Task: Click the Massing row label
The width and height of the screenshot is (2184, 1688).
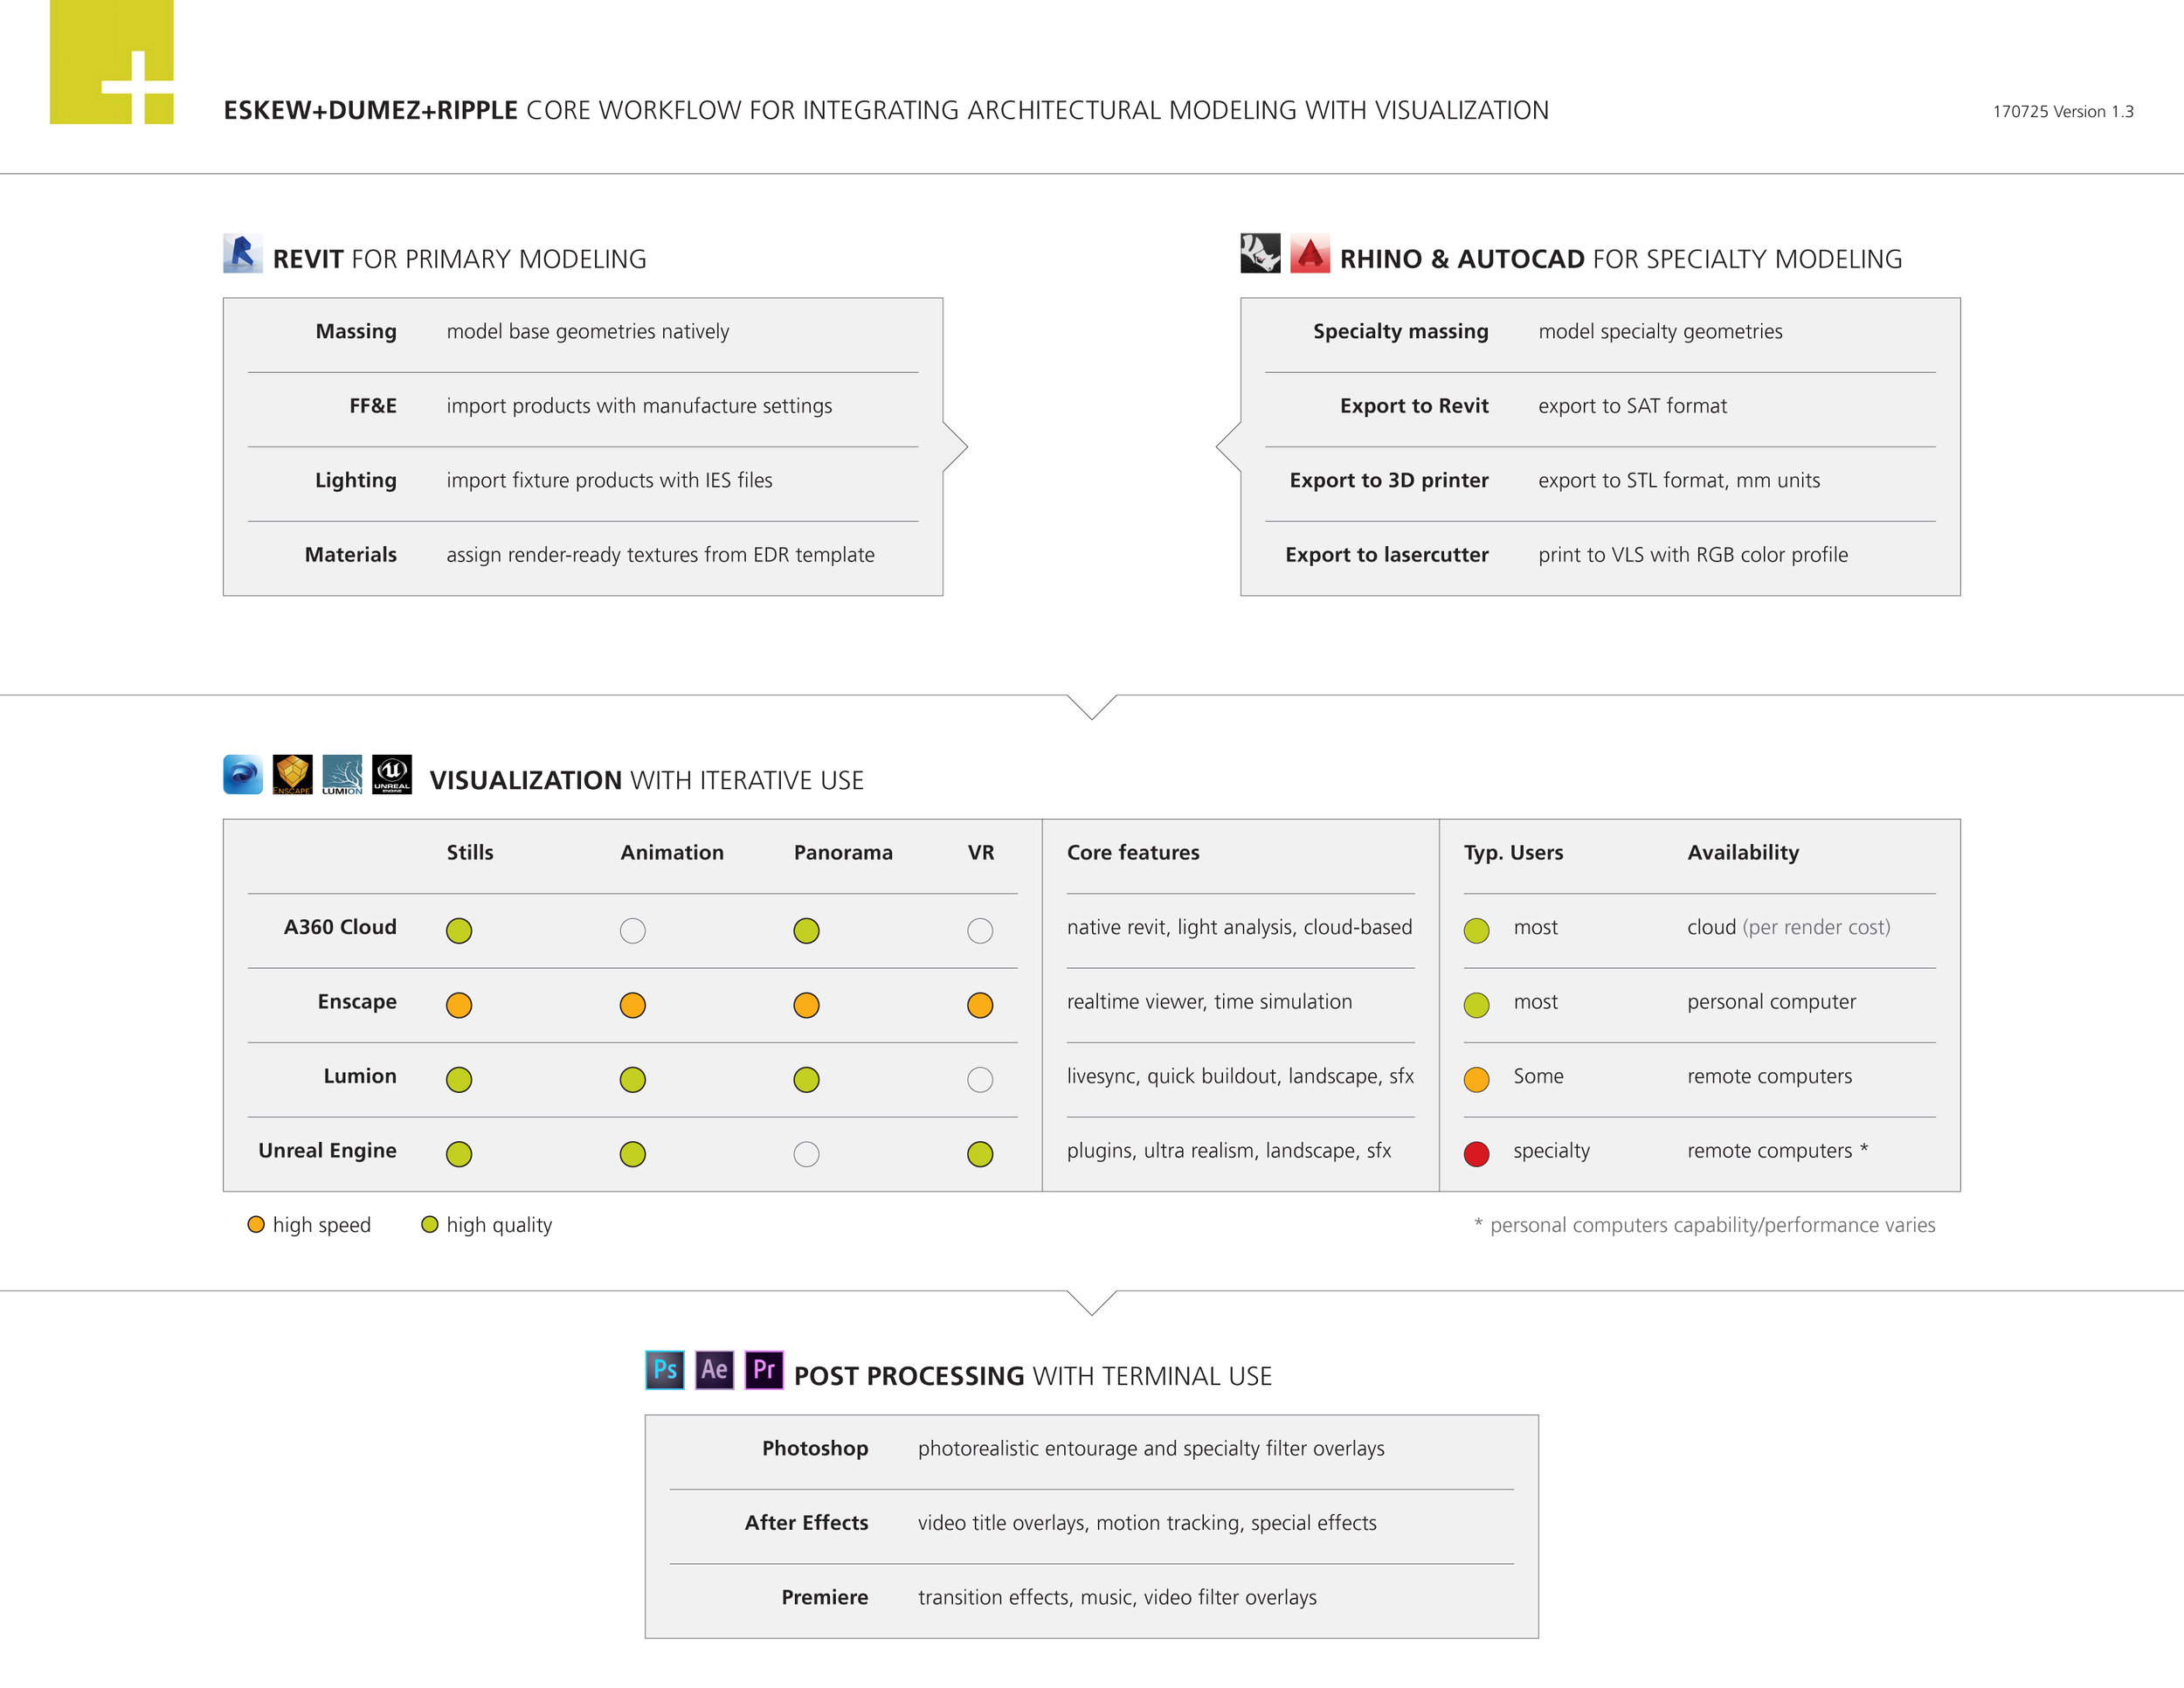Action: click(x=356, y=332)
